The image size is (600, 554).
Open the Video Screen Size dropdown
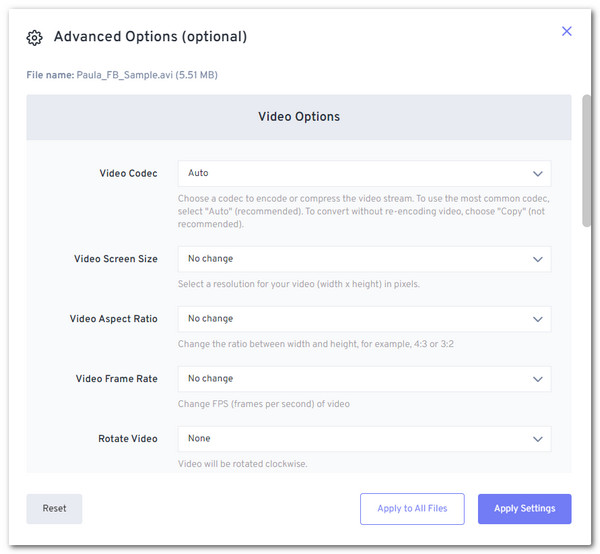364,259
